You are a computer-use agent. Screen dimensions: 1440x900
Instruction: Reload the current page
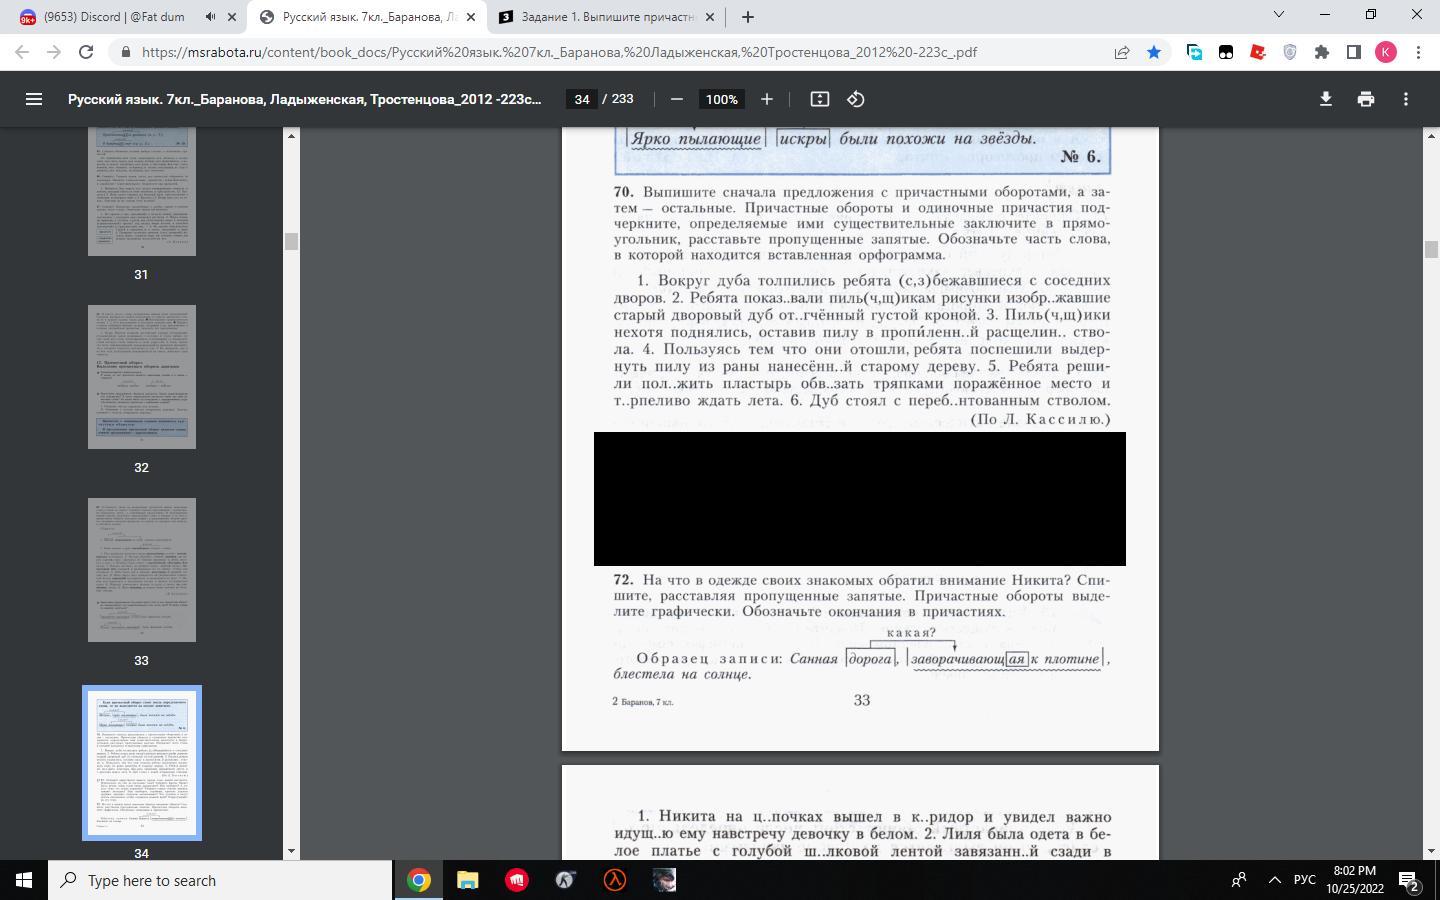86,52
